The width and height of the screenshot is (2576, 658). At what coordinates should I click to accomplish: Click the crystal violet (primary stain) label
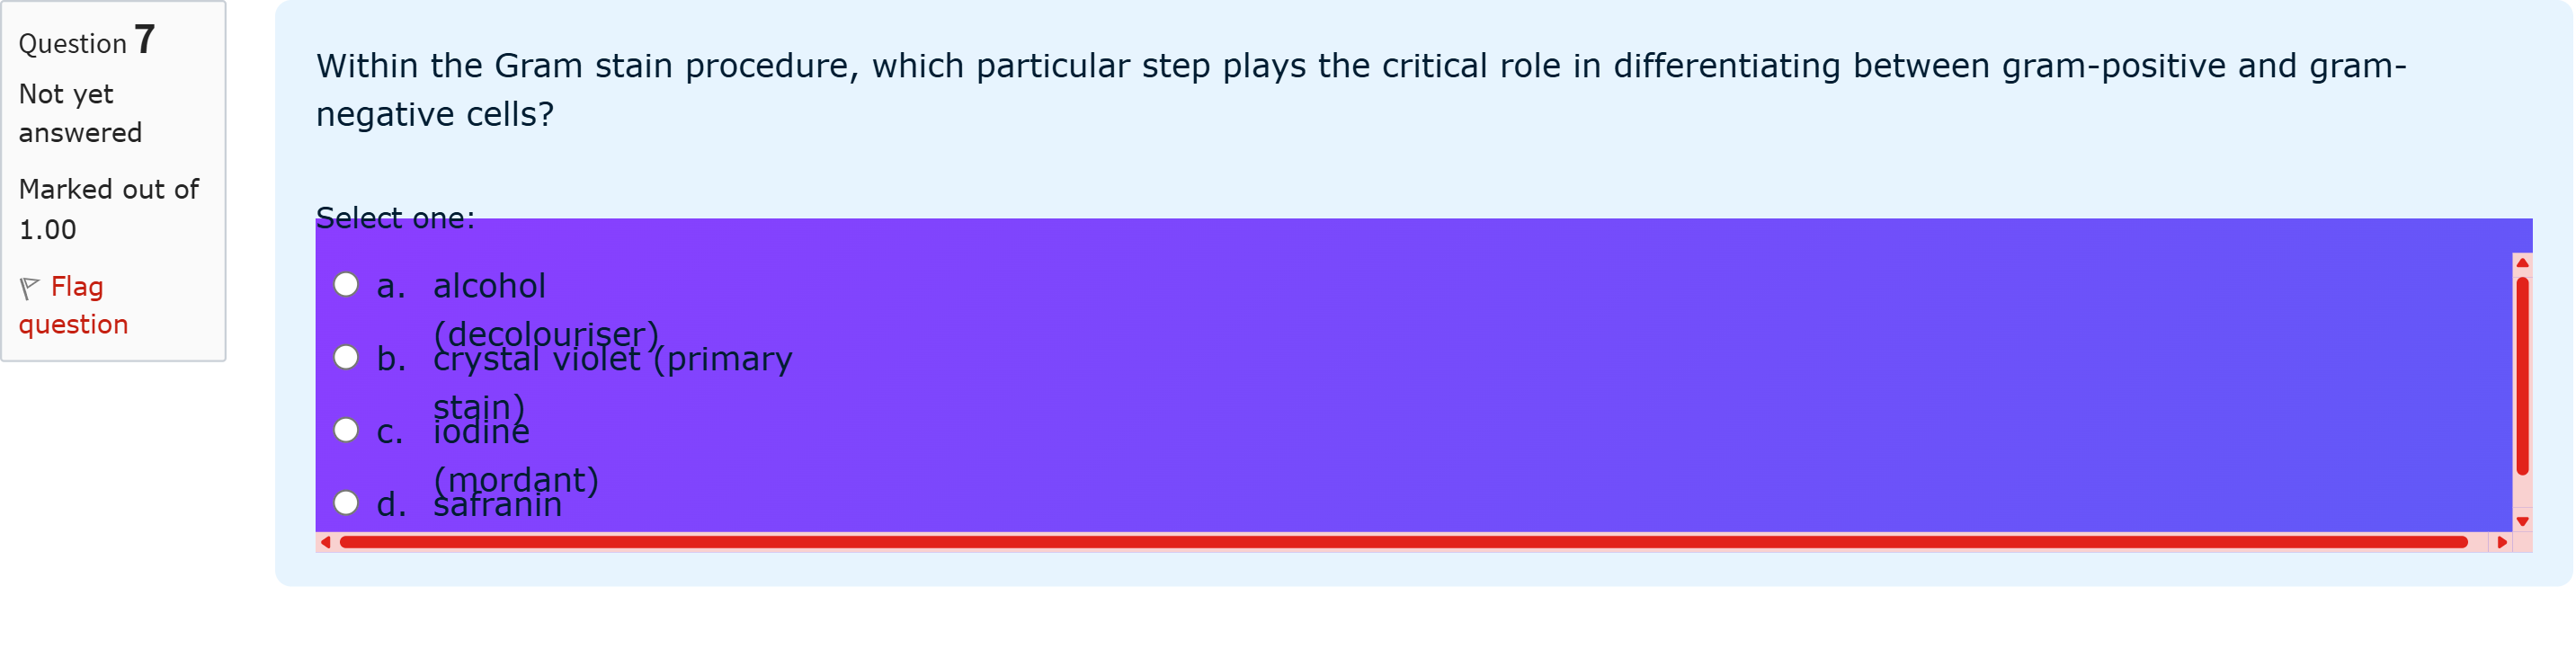613,383
